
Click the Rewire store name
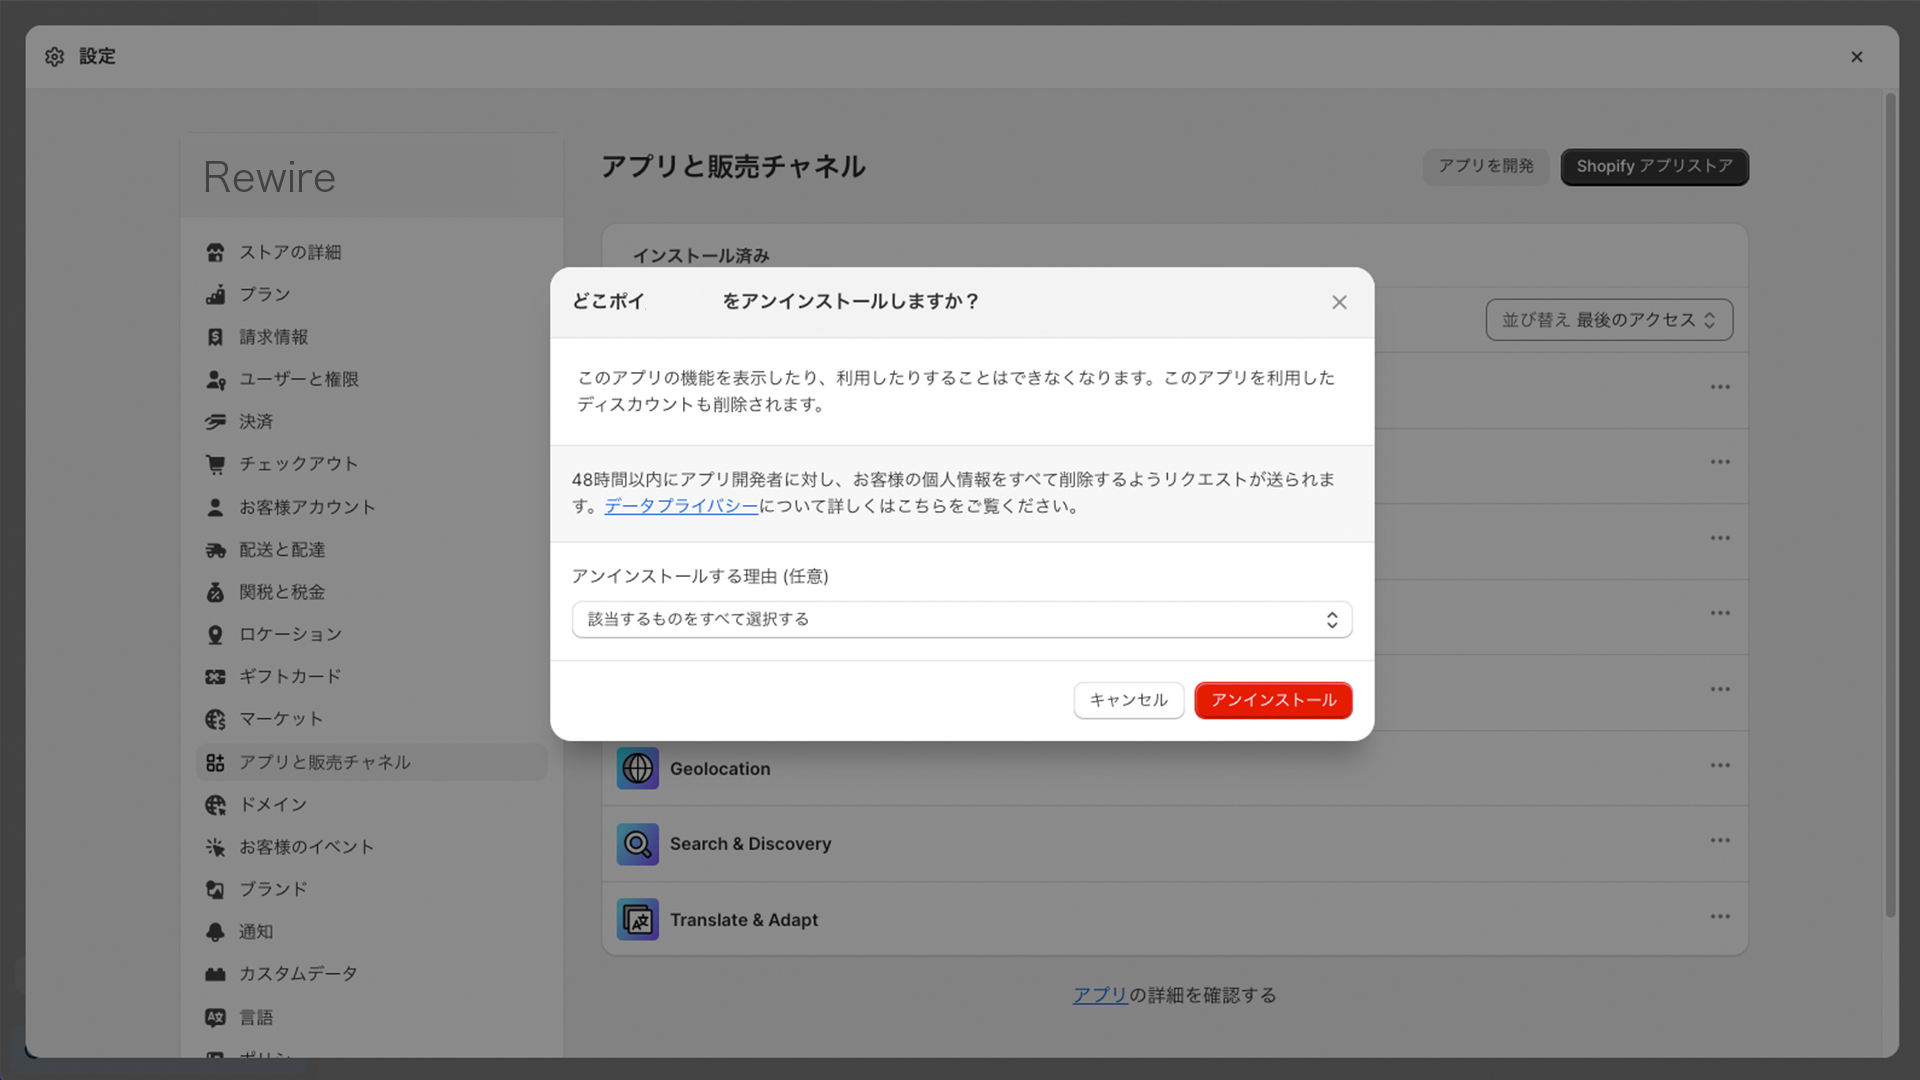[270, 177]
